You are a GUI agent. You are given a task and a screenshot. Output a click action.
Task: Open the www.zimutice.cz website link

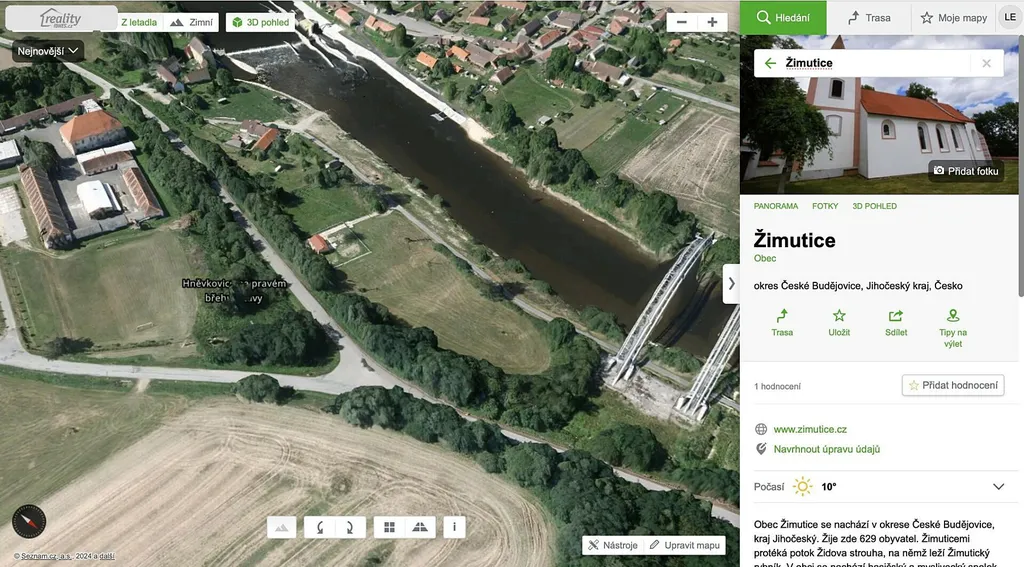coord(810,429)
